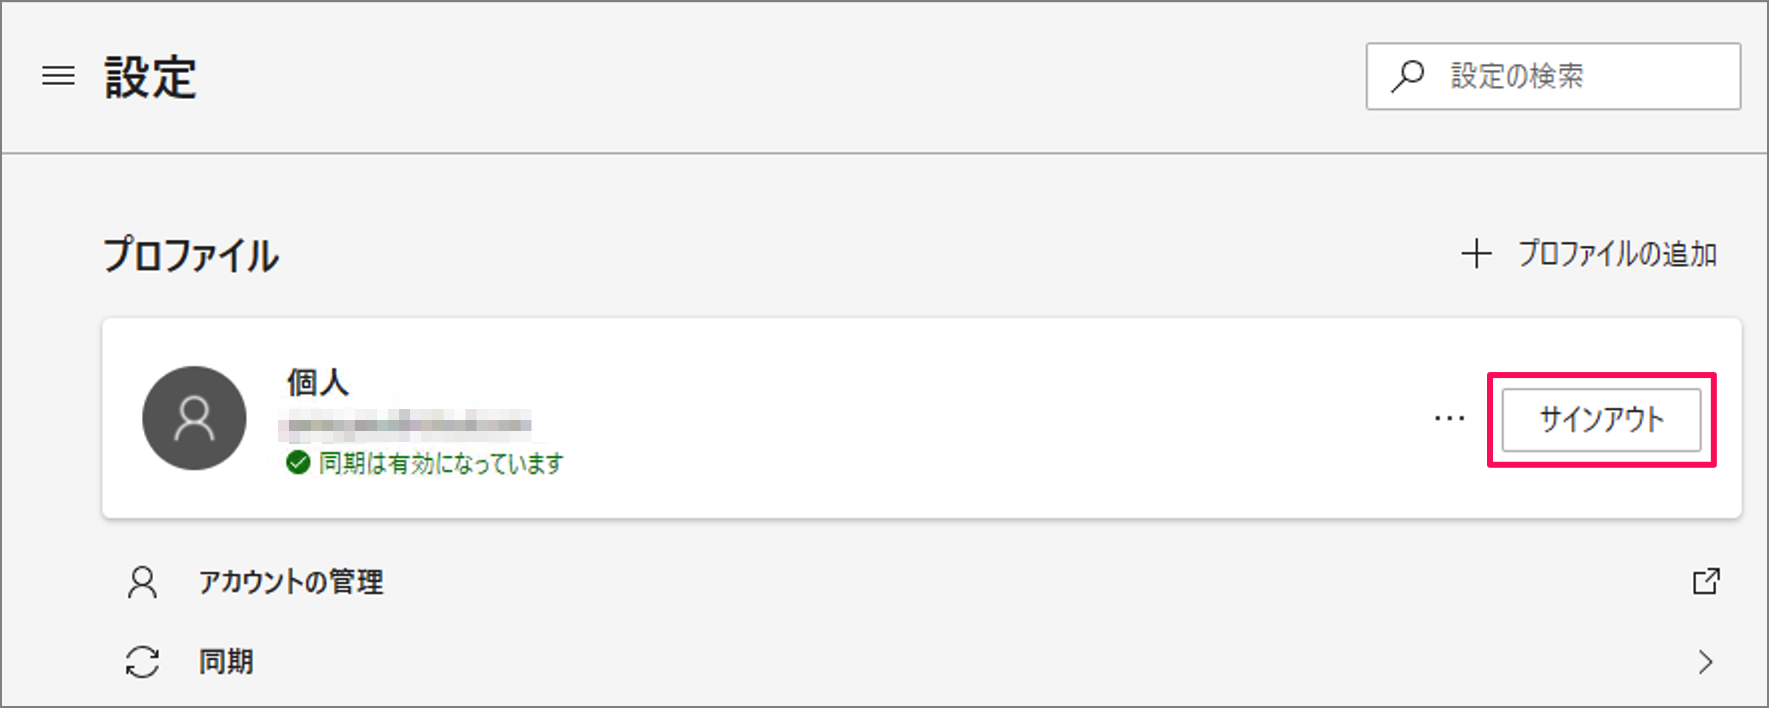Image resolution: width=1769 pixels, height=708 pixels.
Task: Click the magnifier search icon
Action: point(1408,76)
